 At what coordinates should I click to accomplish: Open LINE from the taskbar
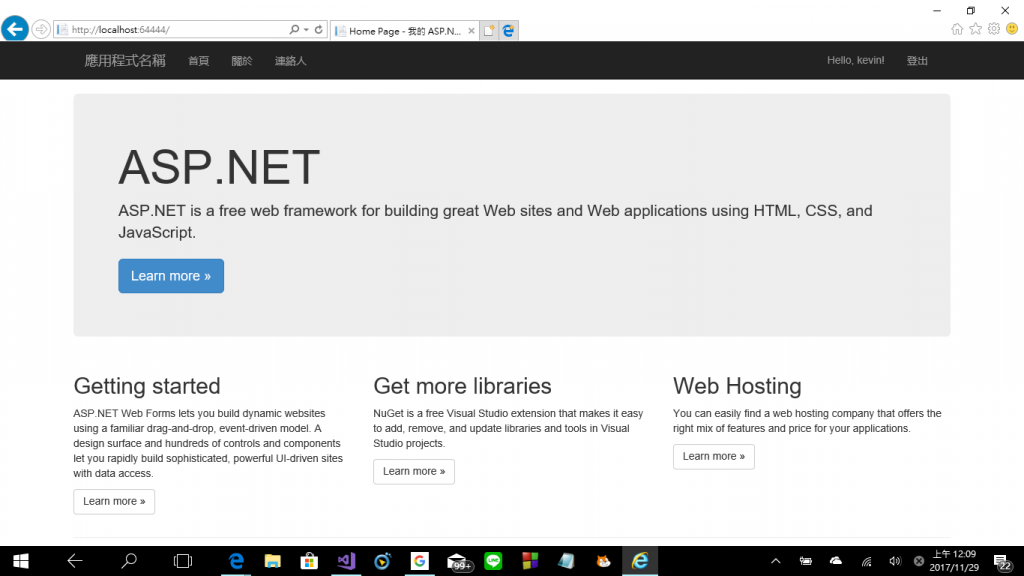tap(493, 561)
